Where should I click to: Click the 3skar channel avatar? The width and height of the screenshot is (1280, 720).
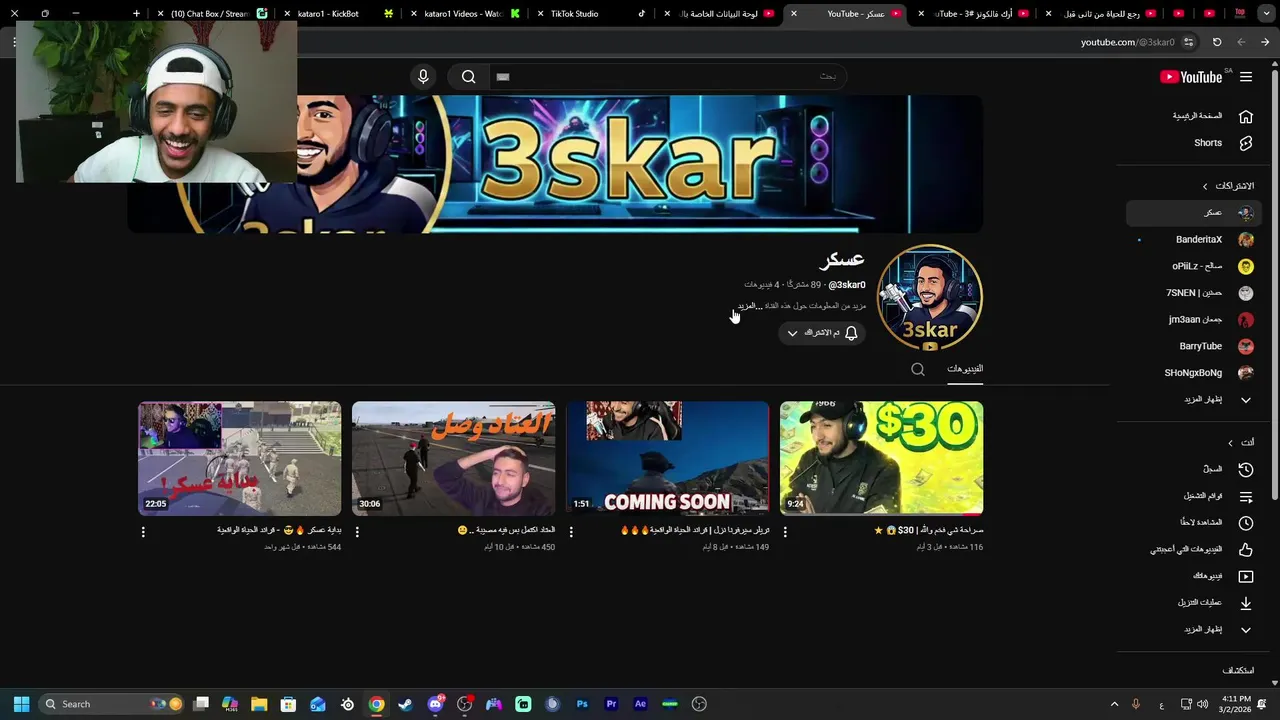[x=930, y=297]
